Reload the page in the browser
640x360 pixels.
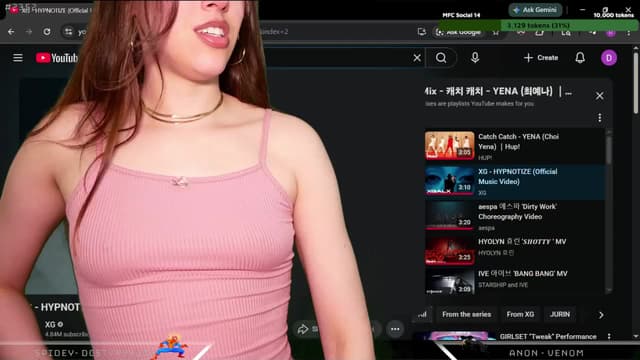pyautogui.click(x=47, y=31)
